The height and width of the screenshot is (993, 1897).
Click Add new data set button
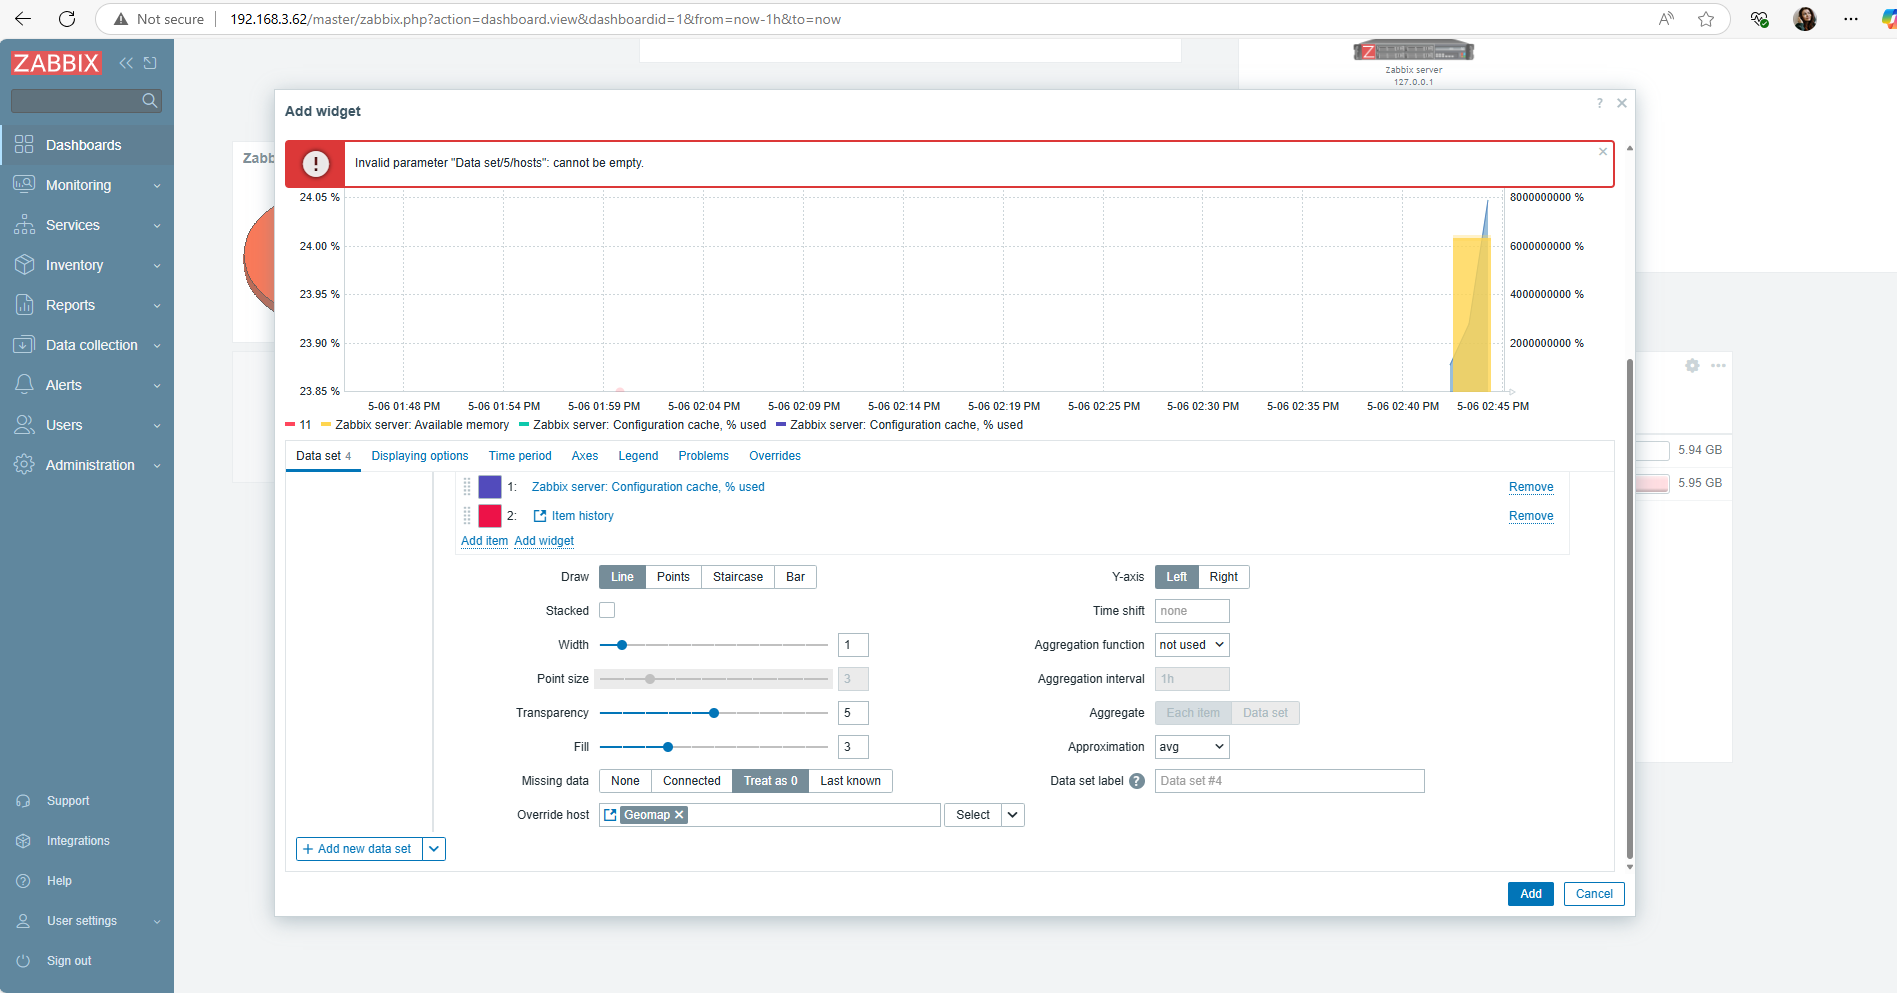(x=360, y=849)
